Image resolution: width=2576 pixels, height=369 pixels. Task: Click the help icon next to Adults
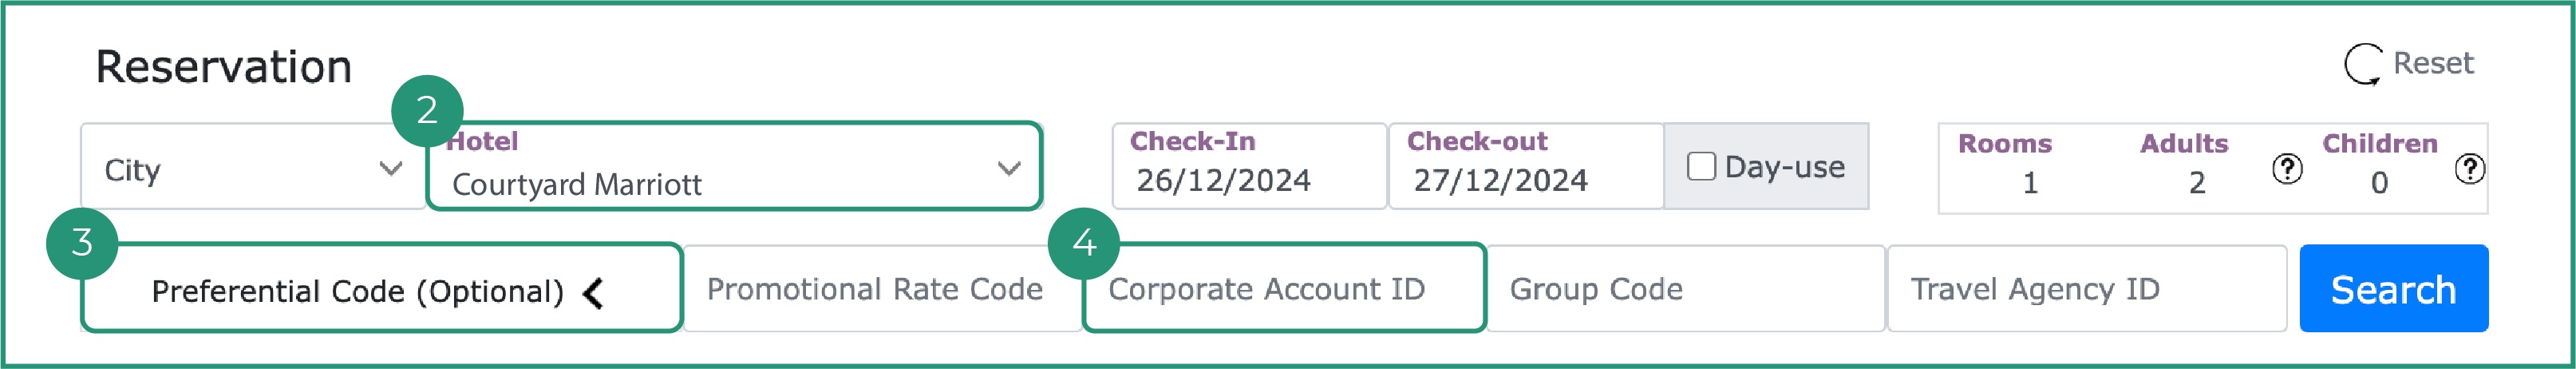pos(2286,169)
